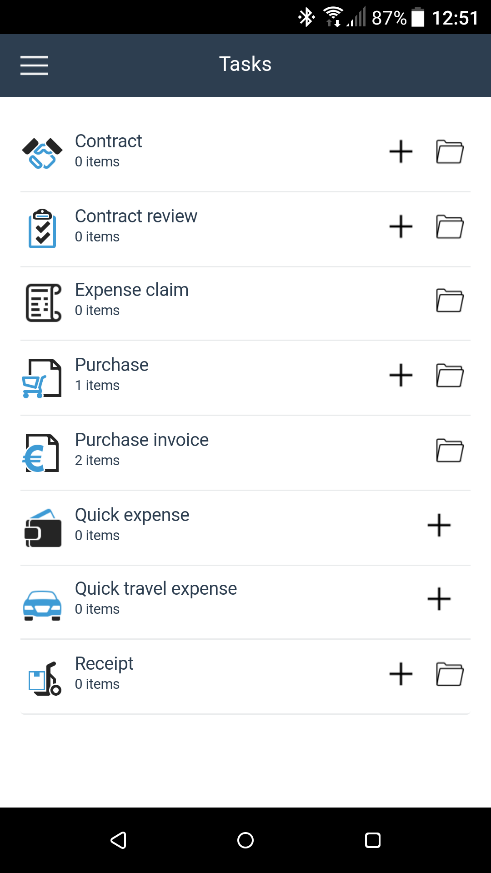Add a new Contract review
Viewport: 491px width, 873px height.
(401, 227)
